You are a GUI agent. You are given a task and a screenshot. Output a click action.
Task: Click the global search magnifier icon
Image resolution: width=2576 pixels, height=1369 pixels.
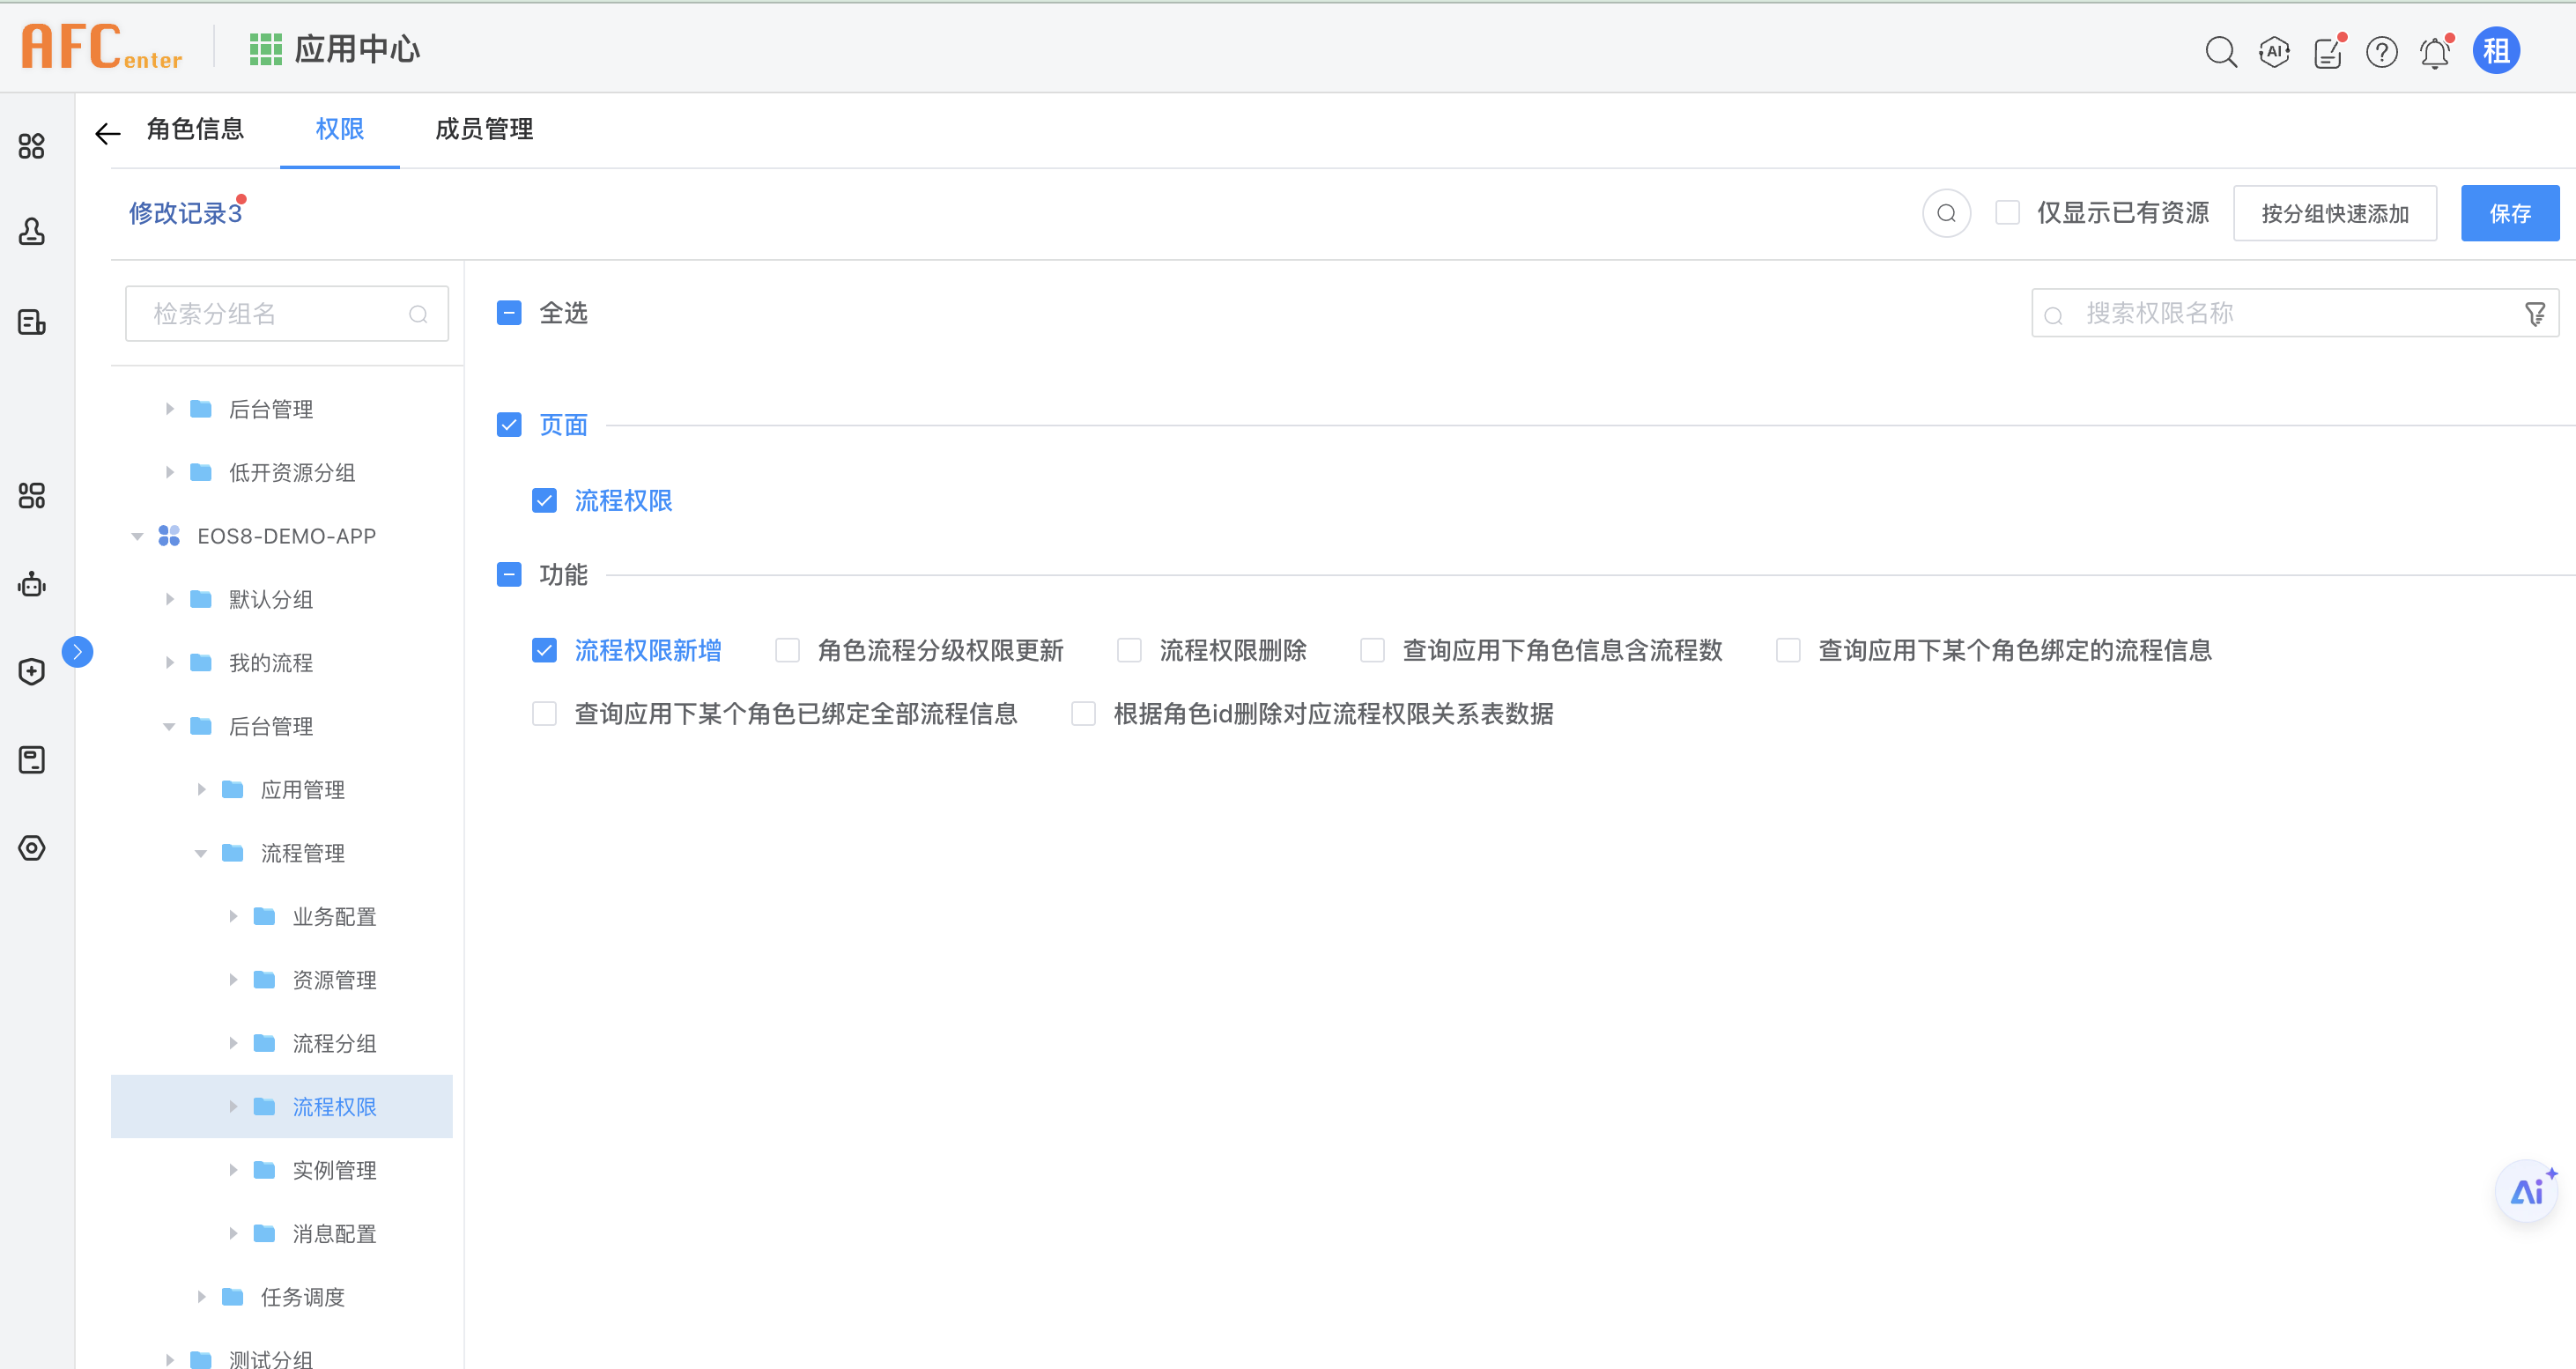click(2220, 51)
